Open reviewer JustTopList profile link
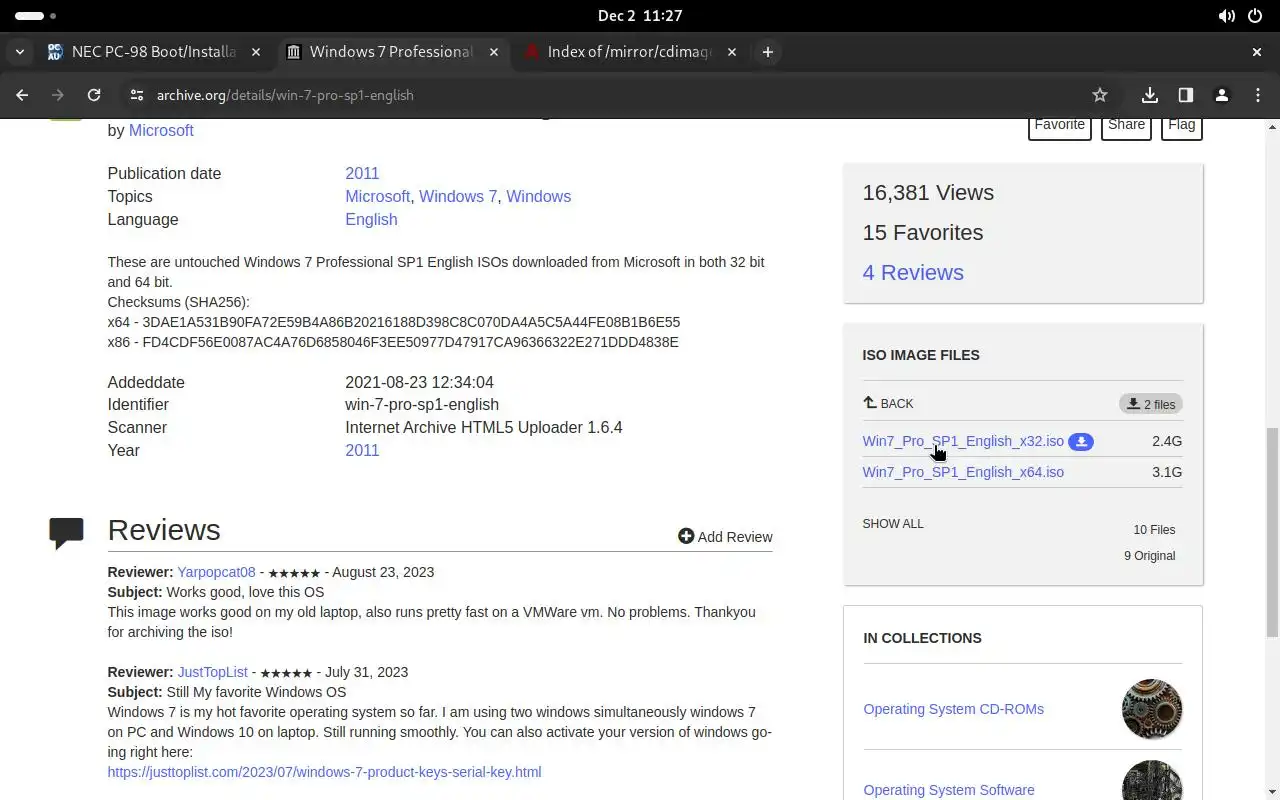Screen dimensions: 1280x800 [x=212, y=672]
